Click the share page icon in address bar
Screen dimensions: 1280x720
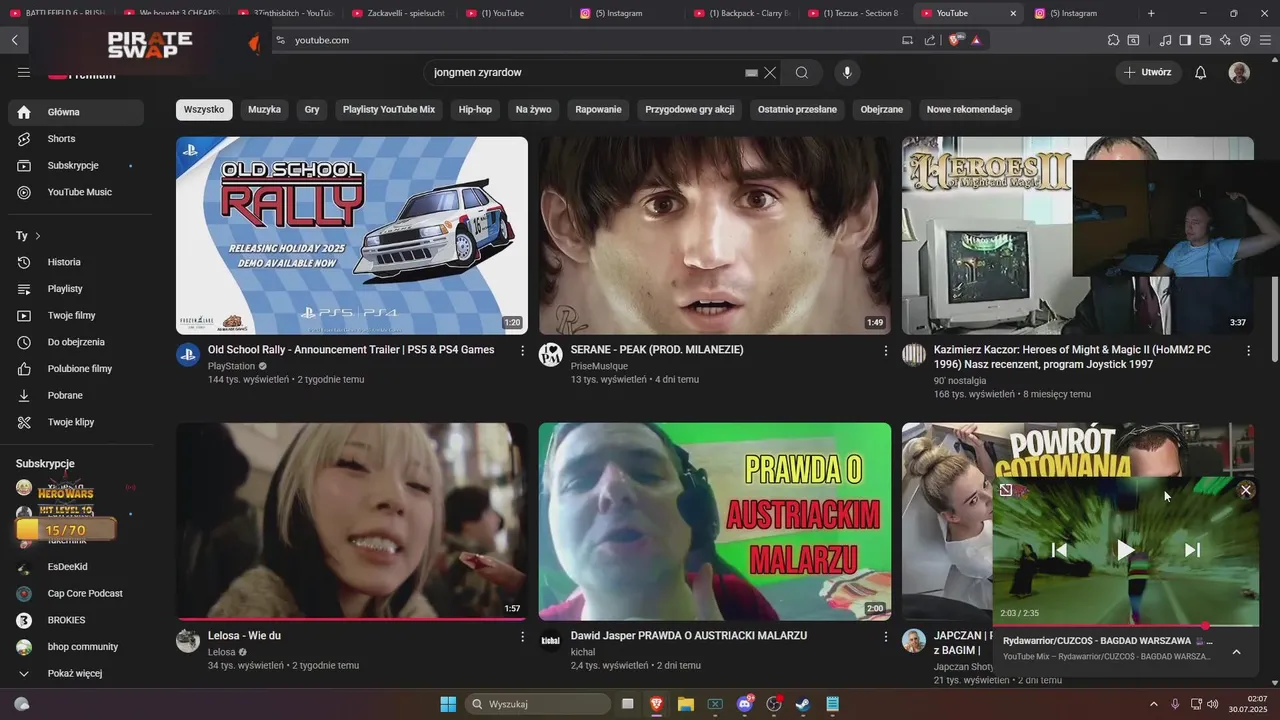click(930, 40)
